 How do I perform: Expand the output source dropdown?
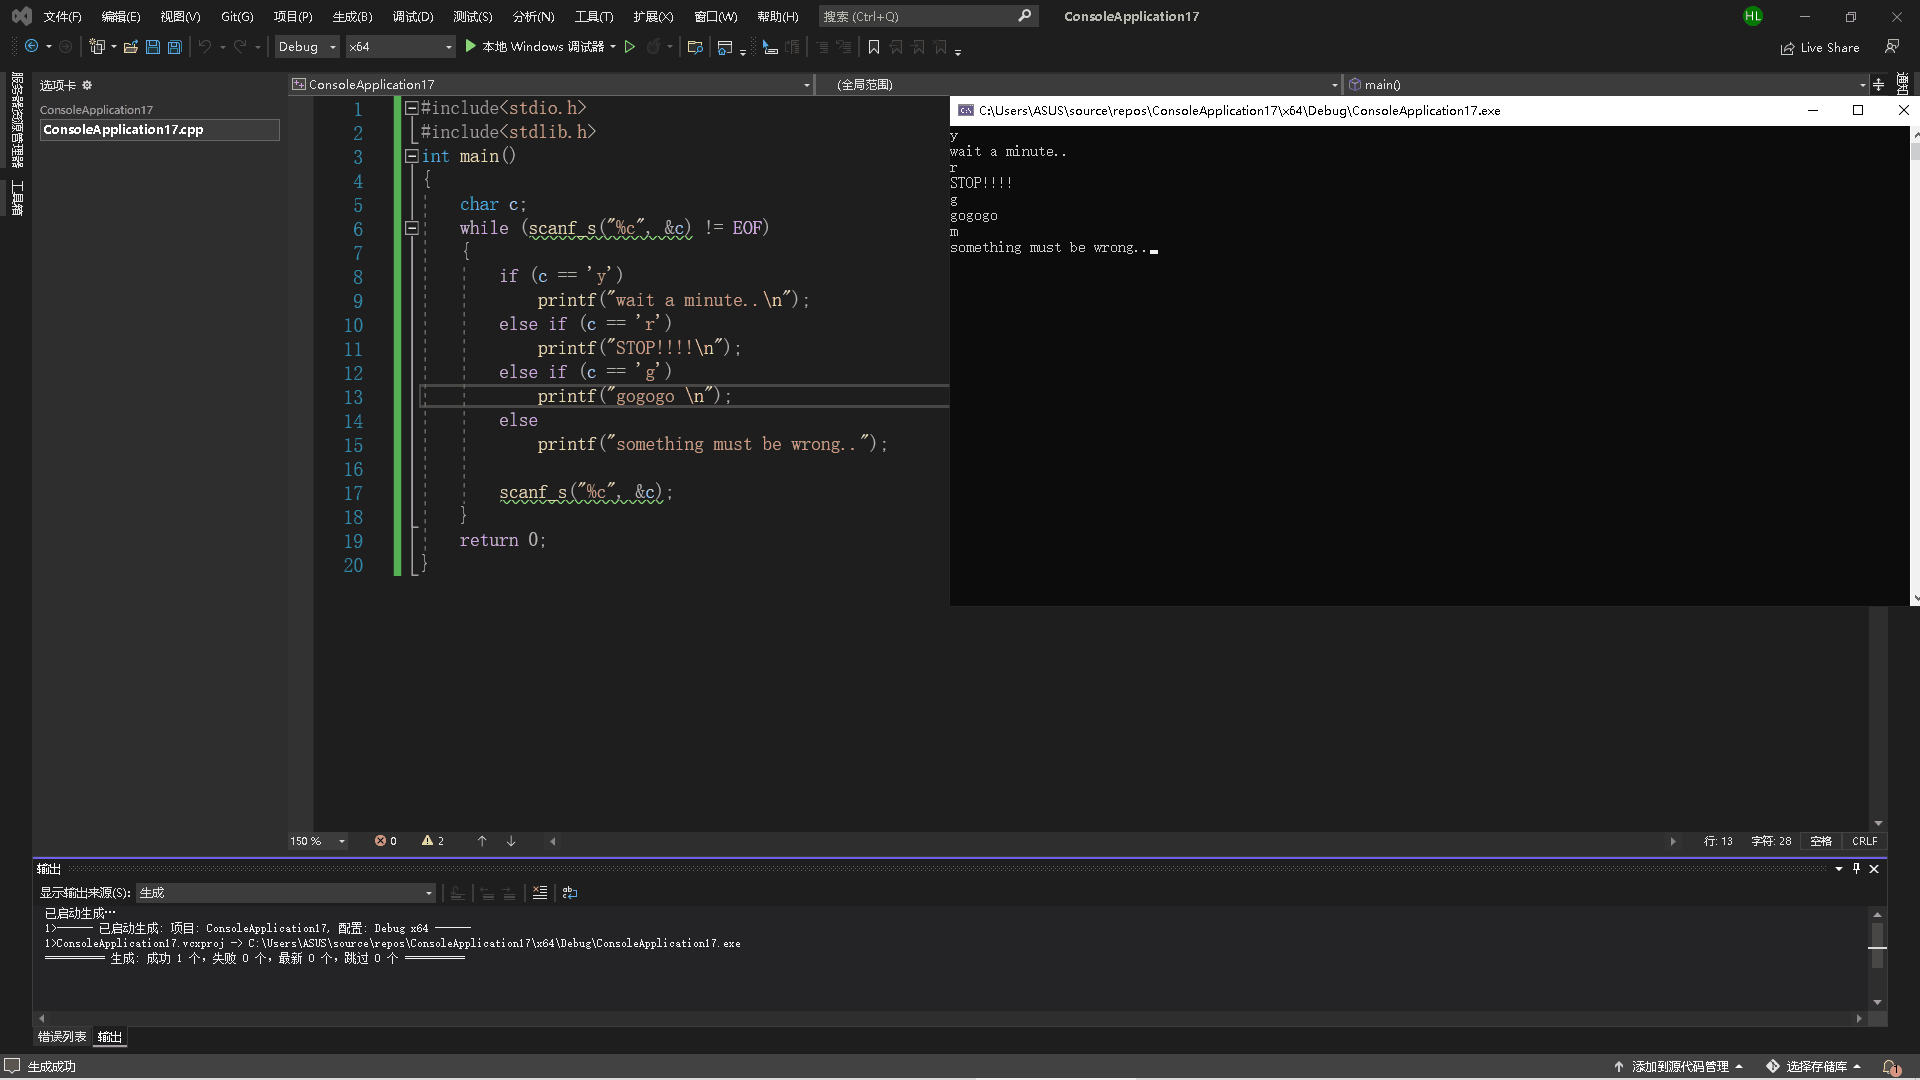pos(429,893)
